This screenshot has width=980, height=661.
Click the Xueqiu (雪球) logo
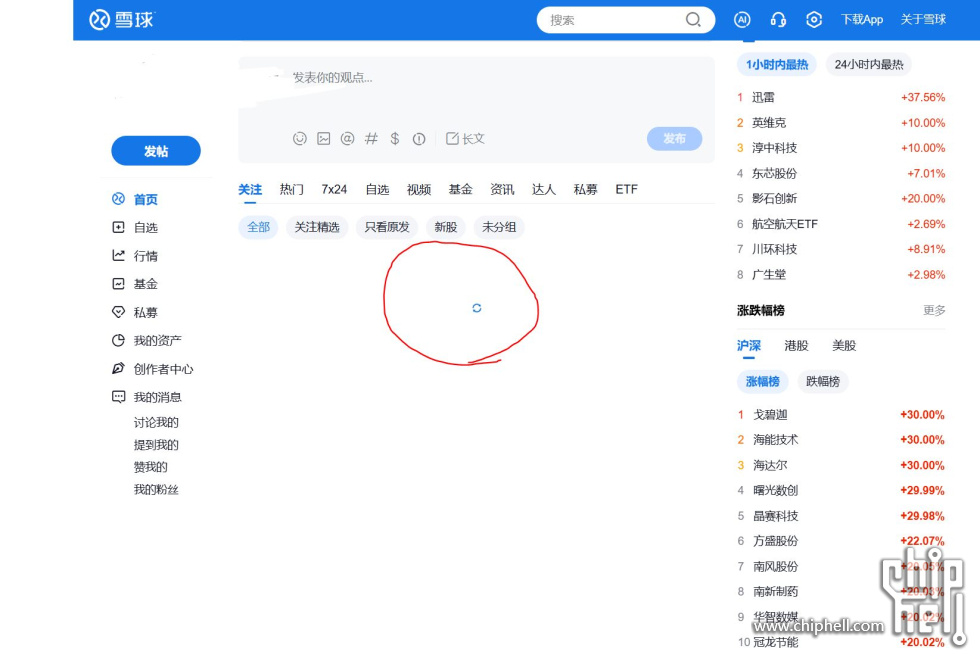[121, 20]
